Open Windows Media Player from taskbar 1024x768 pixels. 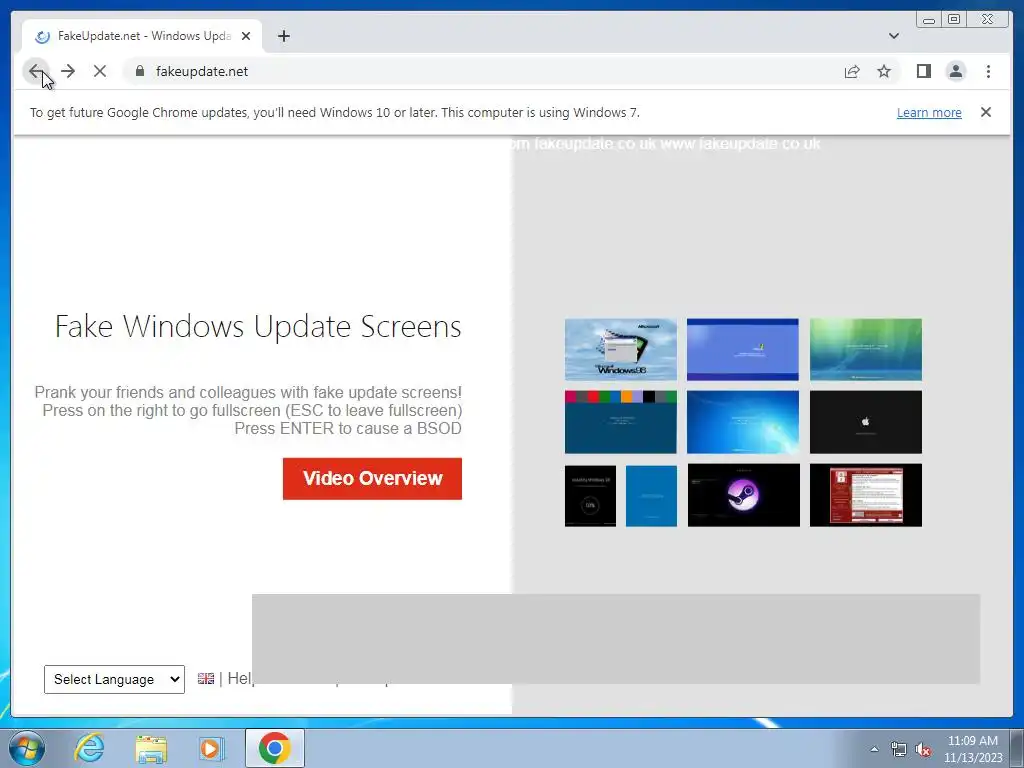coord(211,748)
